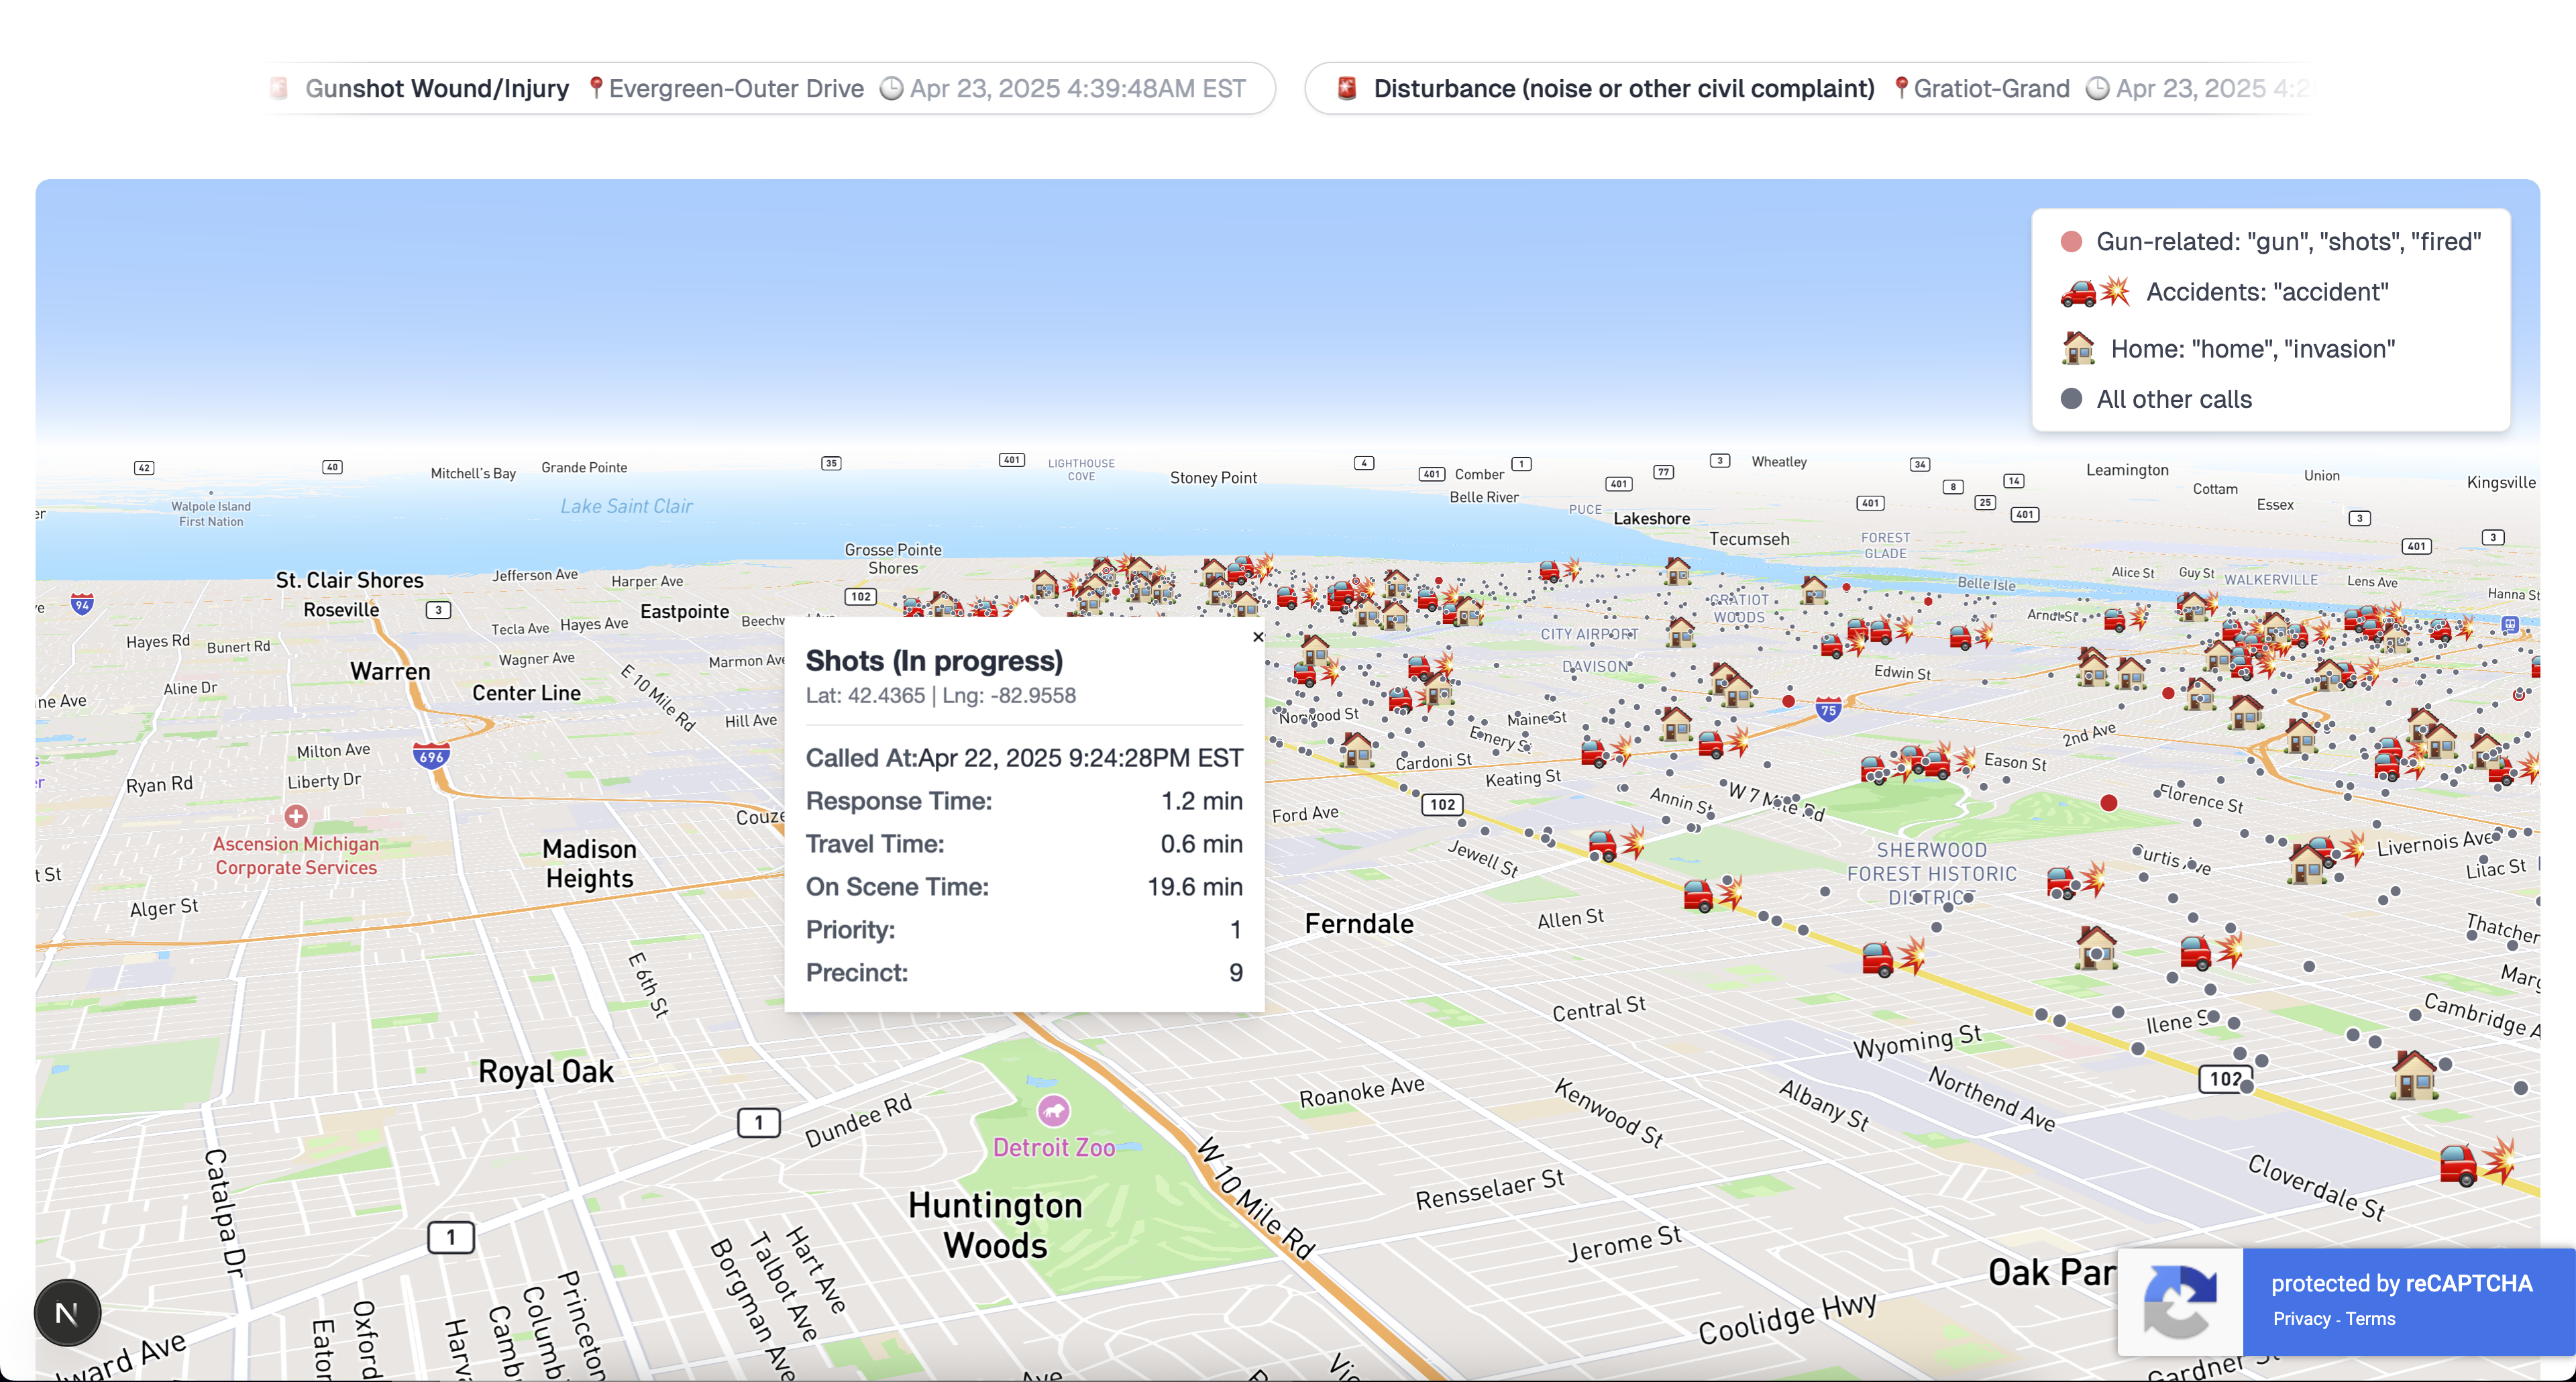Select the accident marker above Ilene St label
Viewport: 2576px width, 1382px height.
[2211, 950]
